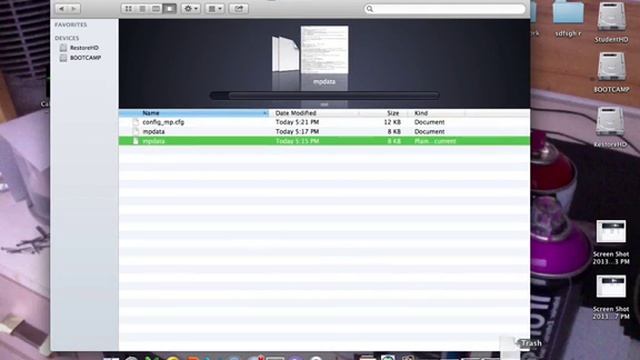Switch to icon view in Finder toolbar
The height and width of the screenshot is (360, 640).
pos(128,9)
